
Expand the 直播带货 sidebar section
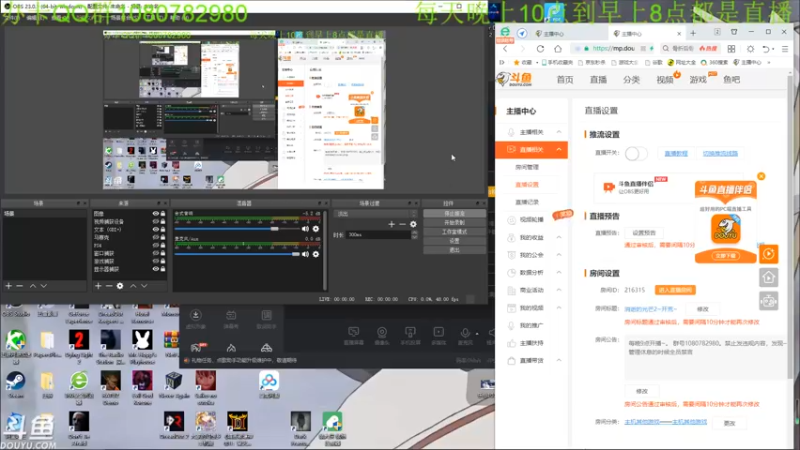pyautogui.click(x=559, y=360)
